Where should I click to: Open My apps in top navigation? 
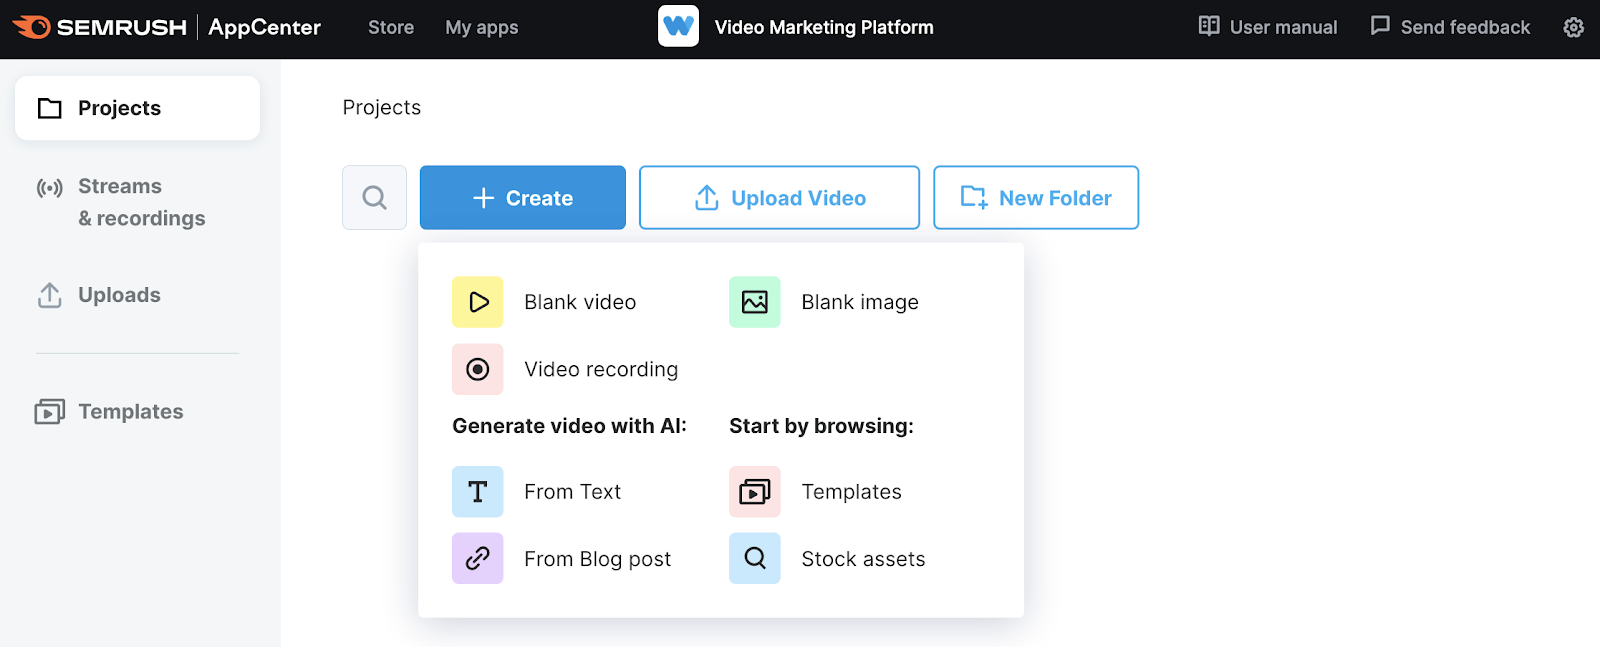tap(482, 28)
